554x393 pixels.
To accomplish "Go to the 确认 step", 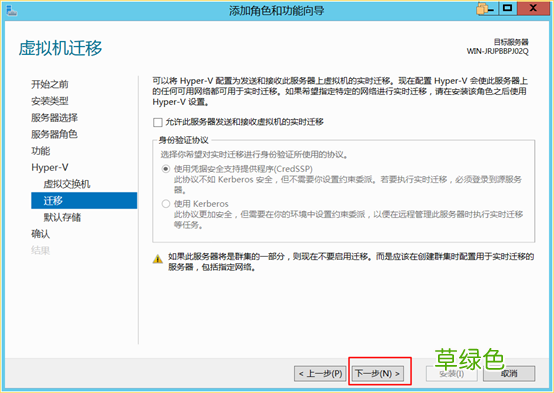I will coord(41,234).
